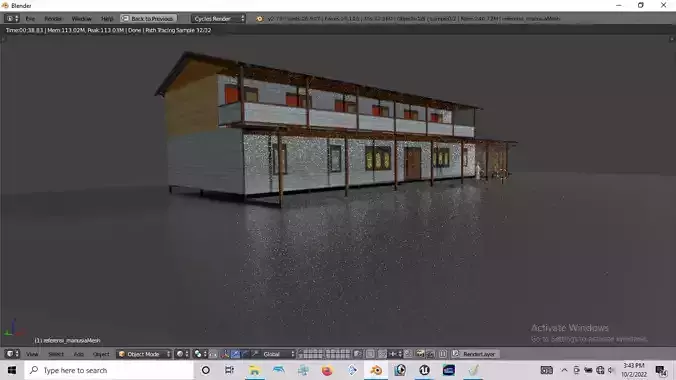Toggle the proportional editing icon
Screen dimensions: 676x380
click(370, 354)
